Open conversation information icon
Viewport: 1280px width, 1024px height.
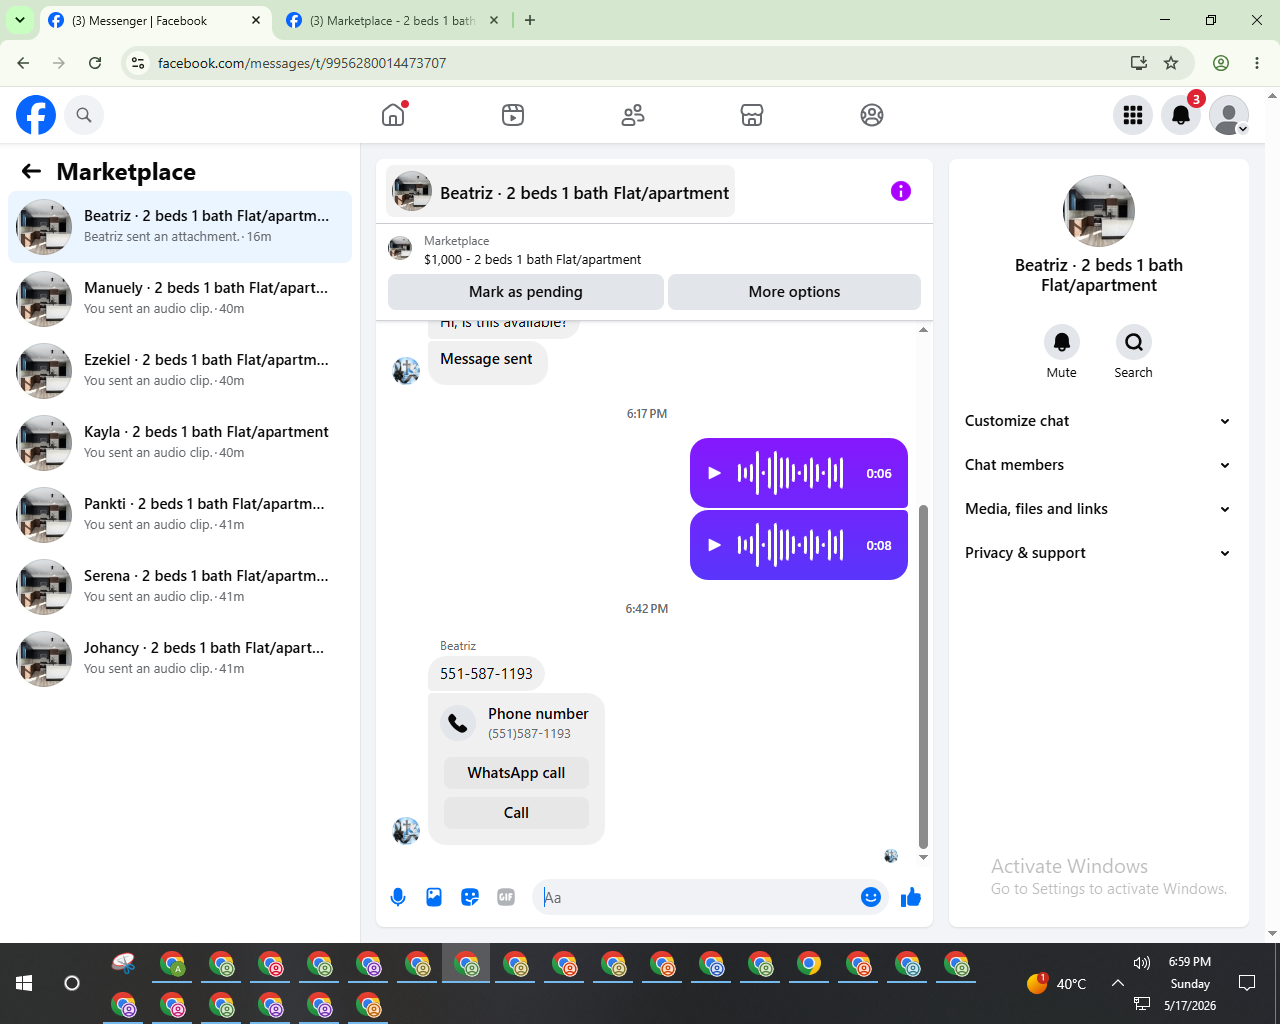901,191
